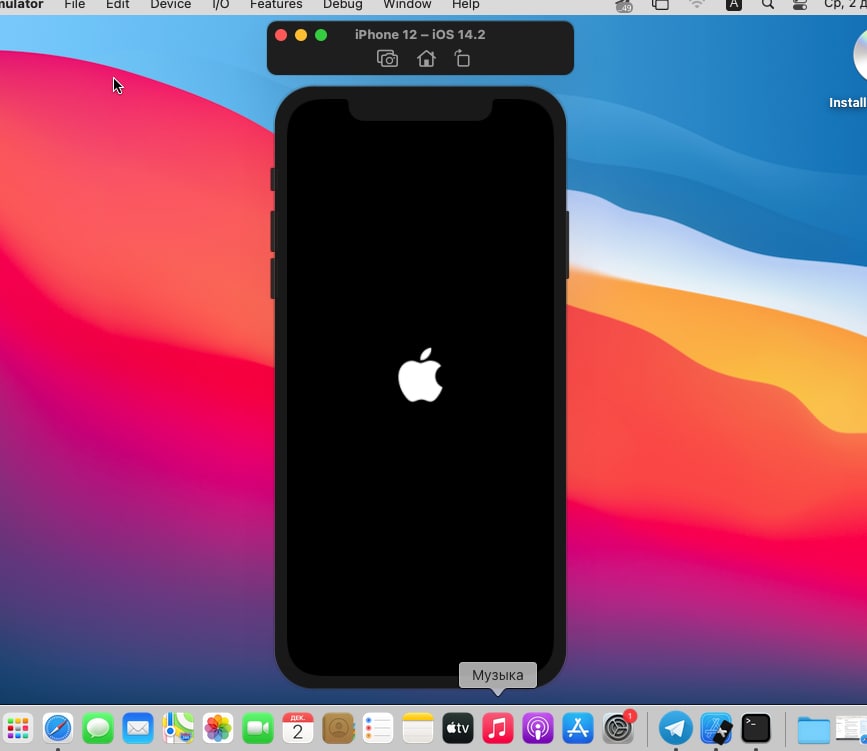Open System Preferences with notification badge
The width and height of the screenshot is (867, 751).
tap(618, 728)
